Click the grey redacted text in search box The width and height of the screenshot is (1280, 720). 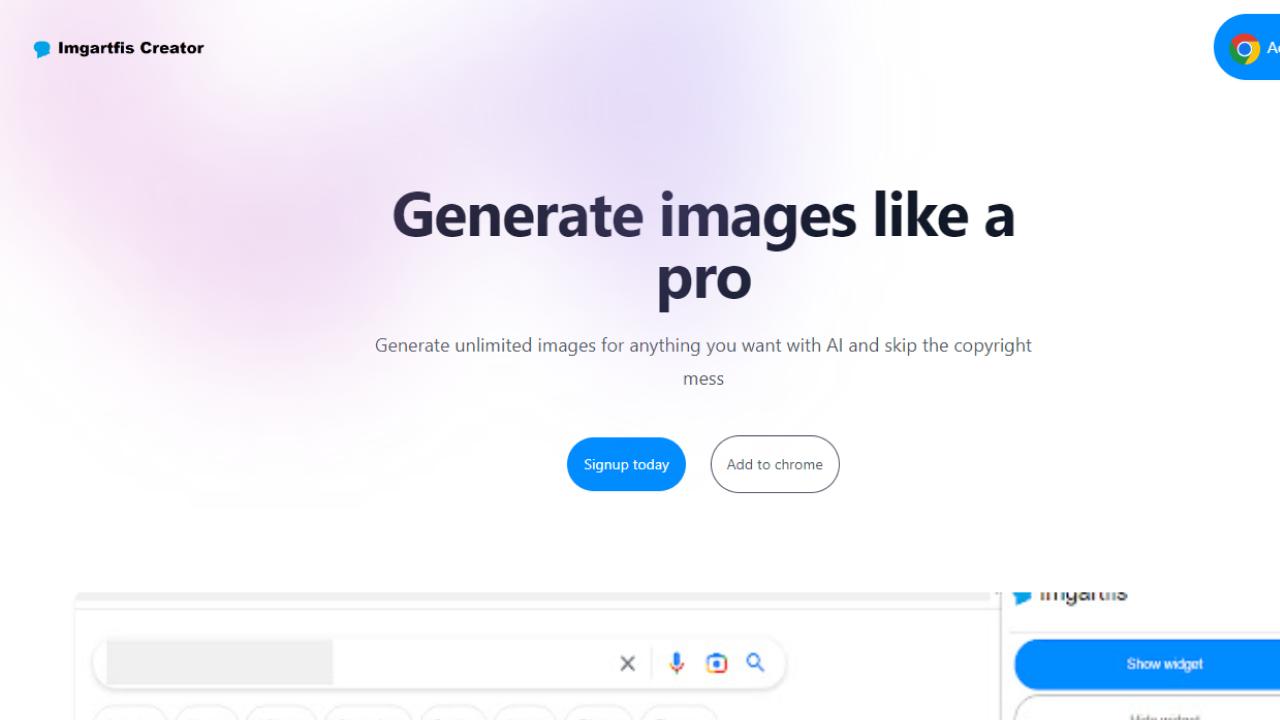pyautogui.click(x=220, y=663)
